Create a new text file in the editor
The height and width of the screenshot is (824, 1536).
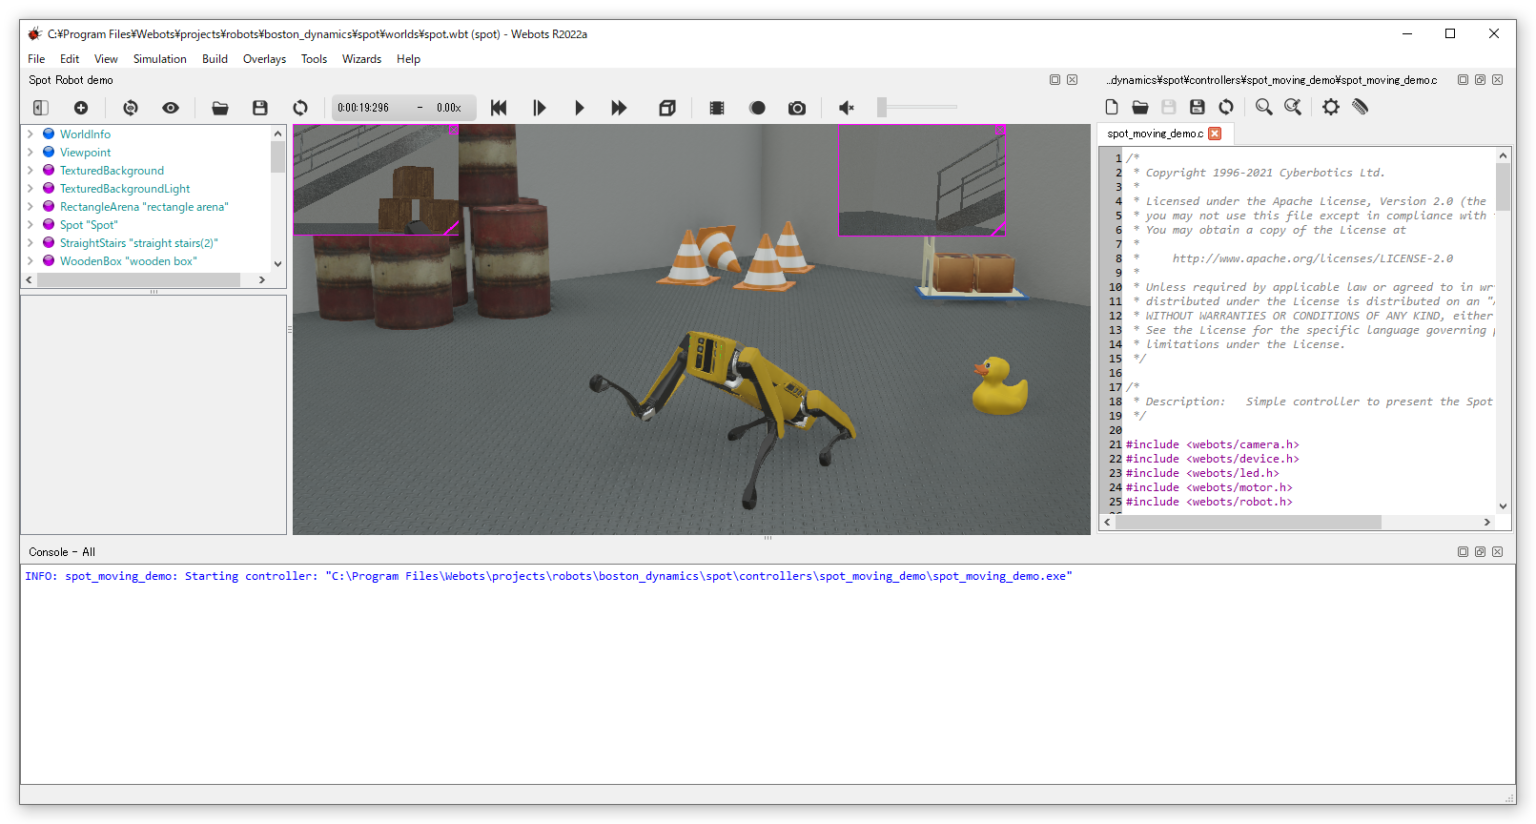1111,107
